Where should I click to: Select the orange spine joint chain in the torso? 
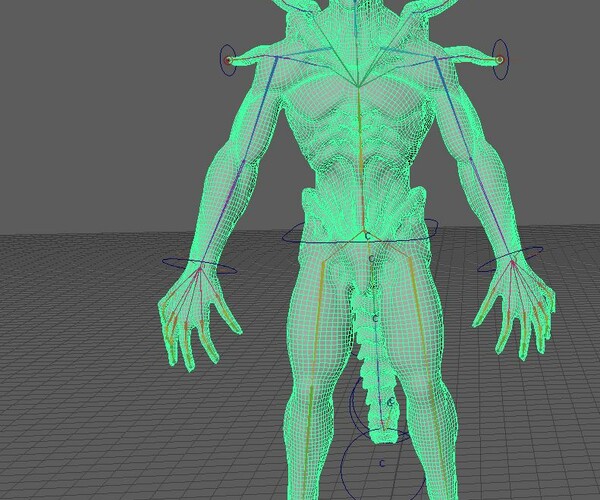click(360, 161)
